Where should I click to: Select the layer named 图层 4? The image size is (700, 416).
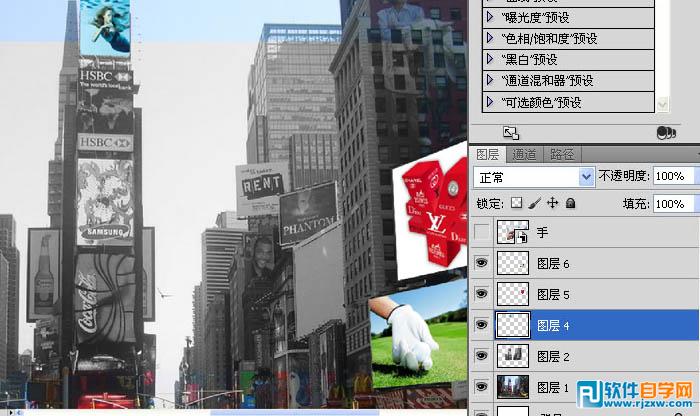(553, 325)
